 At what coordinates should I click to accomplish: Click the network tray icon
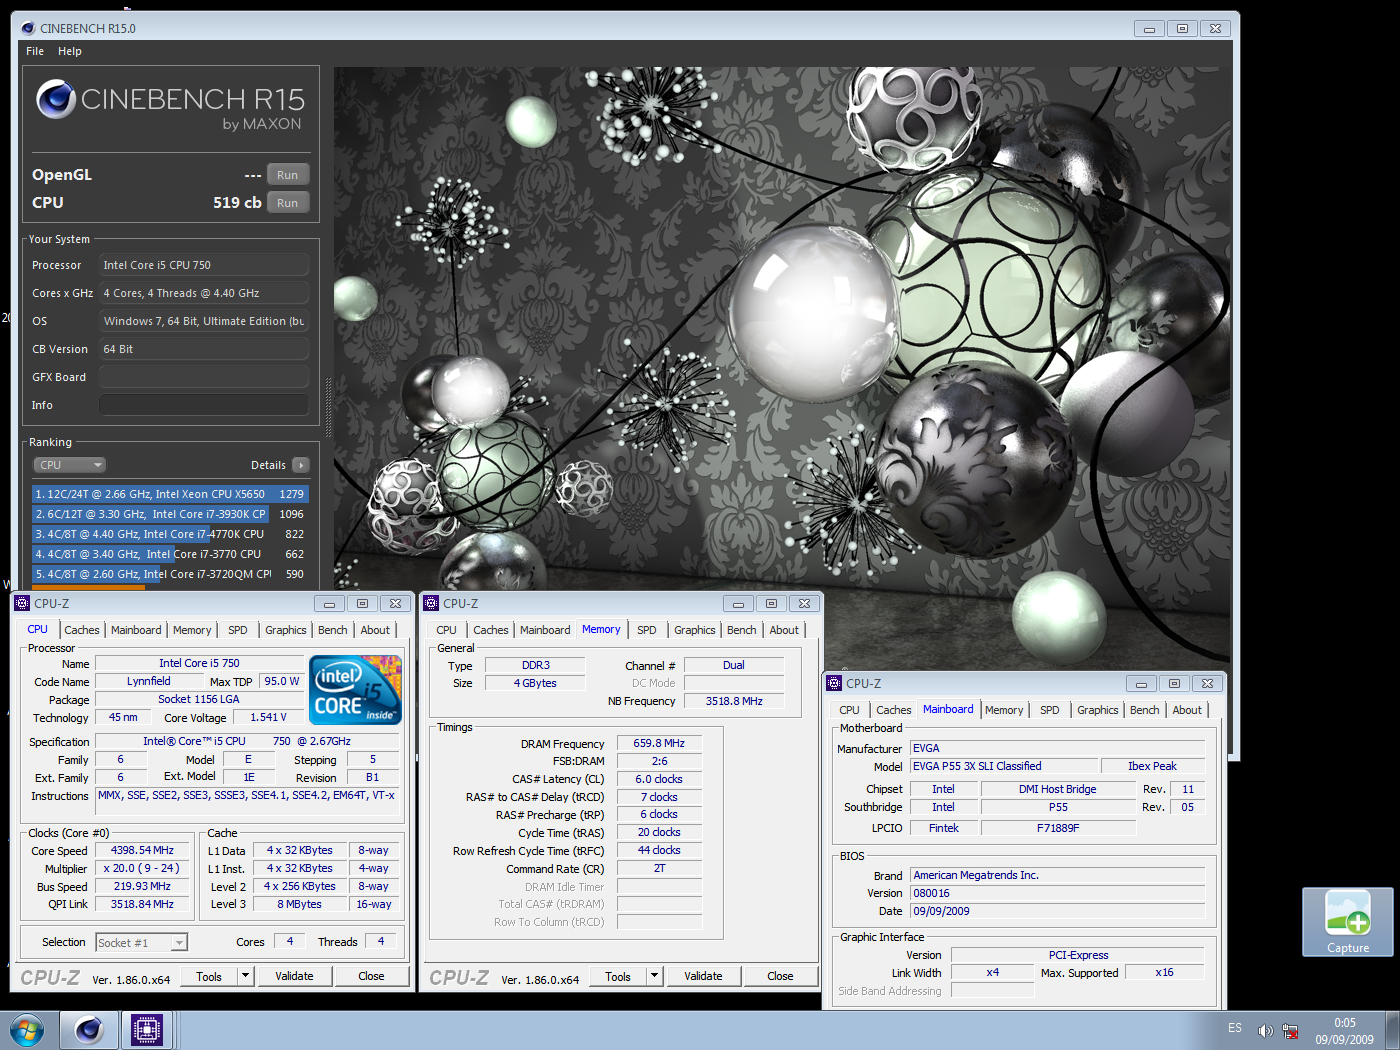pos(1290,1030)
